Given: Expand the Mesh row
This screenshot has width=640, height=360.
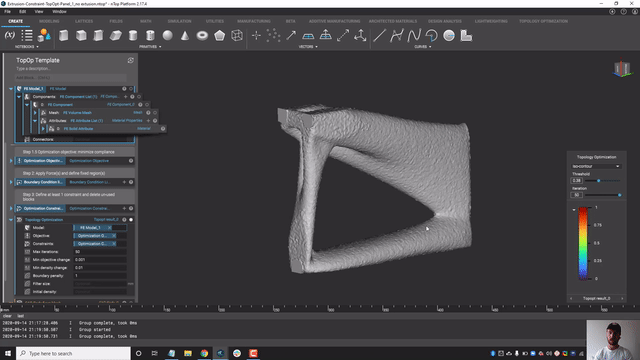Looking at the screenshot, I should [x=35, y=113].
